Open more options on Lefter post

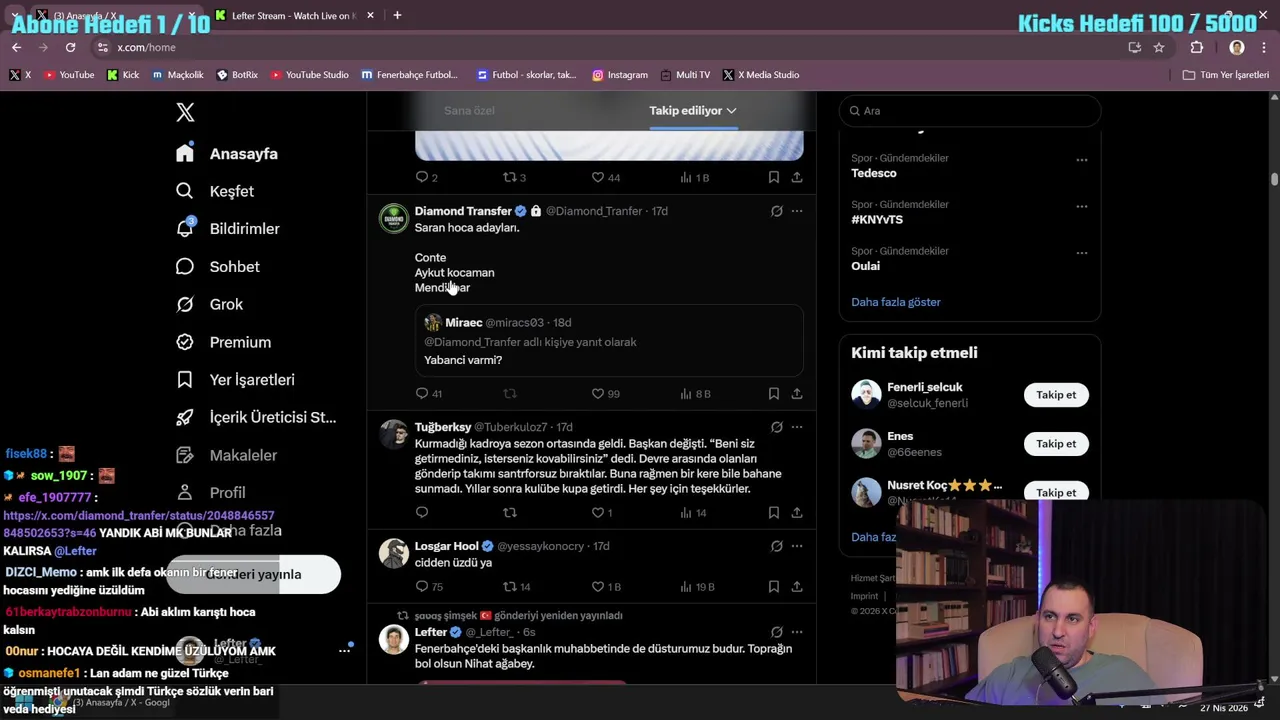797,632
